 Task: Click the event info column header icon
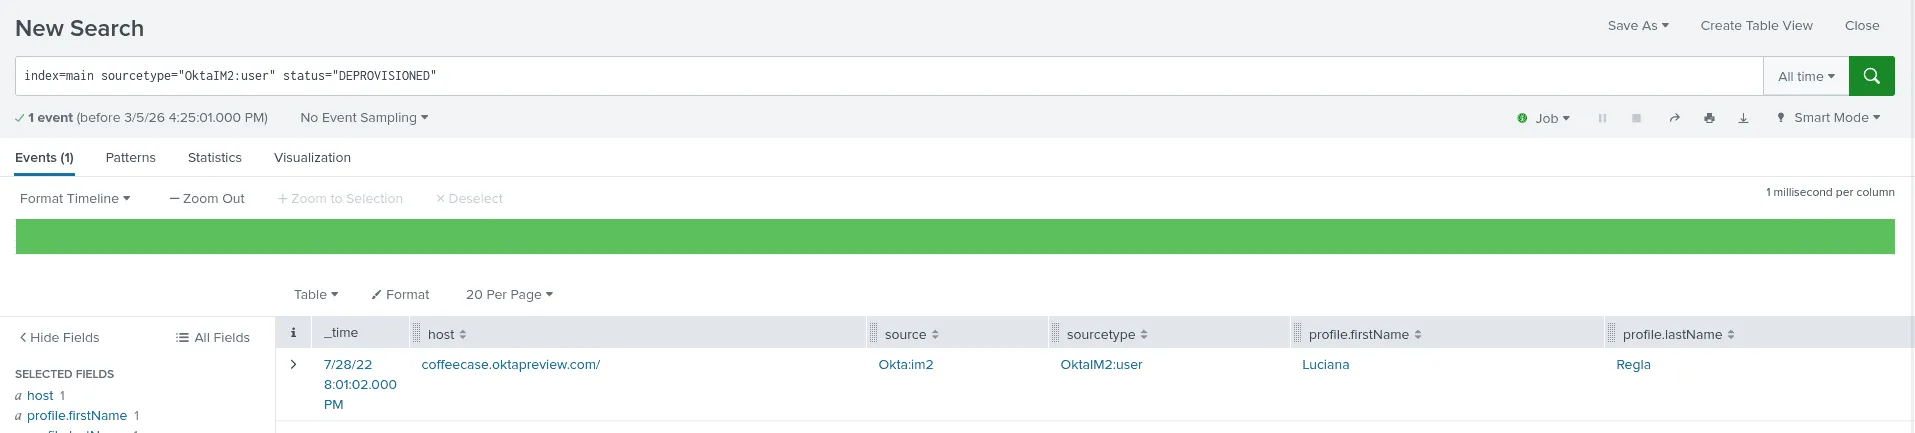[x=293, y=333]
